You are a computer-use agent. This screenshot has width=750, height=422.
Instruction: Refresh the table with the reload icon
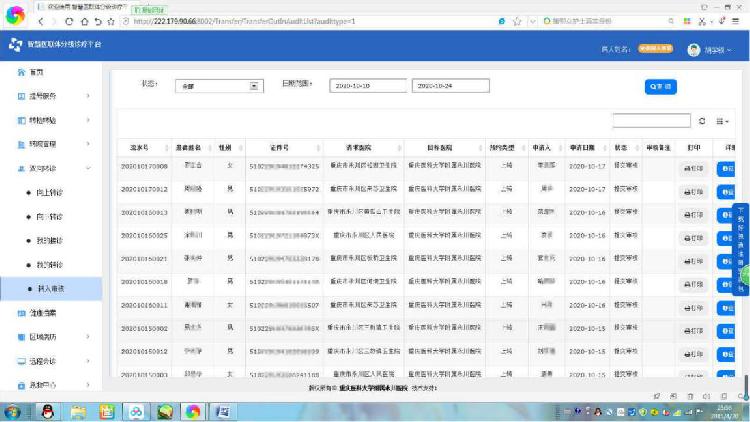pos(702,121)
